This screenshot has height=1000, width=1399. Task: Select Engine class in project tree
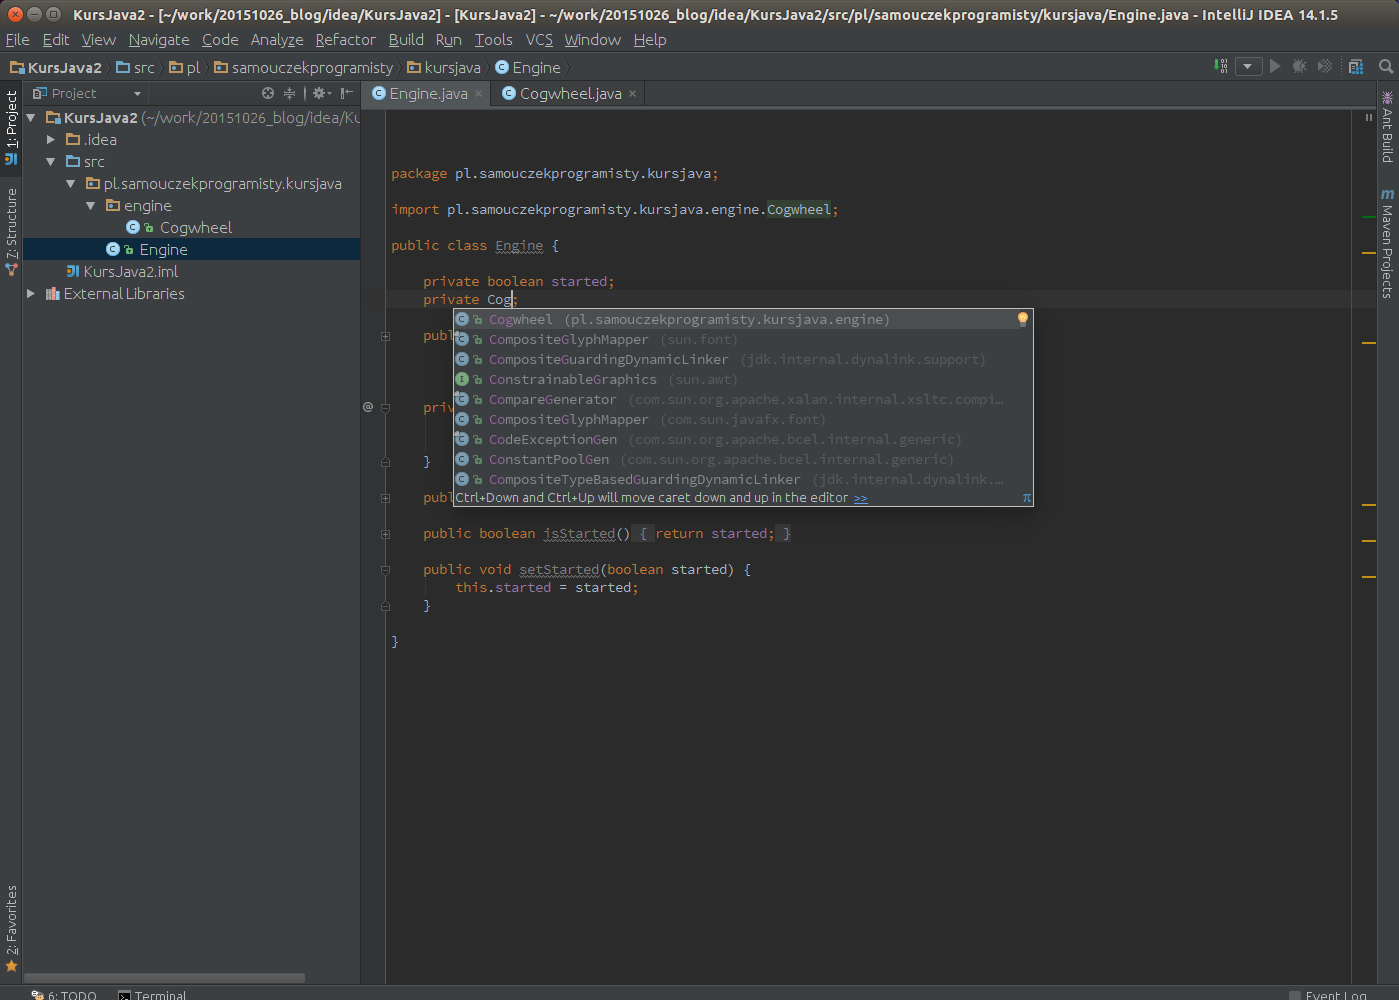coord(163,250)
